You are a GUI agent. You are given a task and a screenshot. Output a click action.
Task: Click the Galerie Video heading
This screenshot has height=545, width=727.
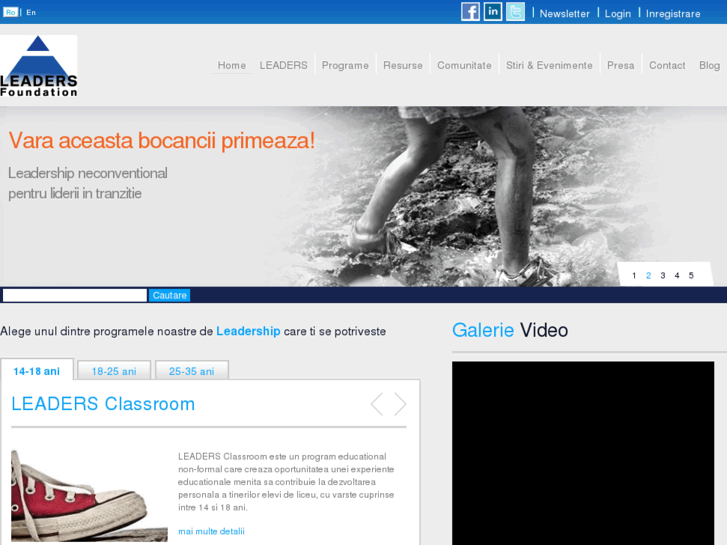click(510, 330)
